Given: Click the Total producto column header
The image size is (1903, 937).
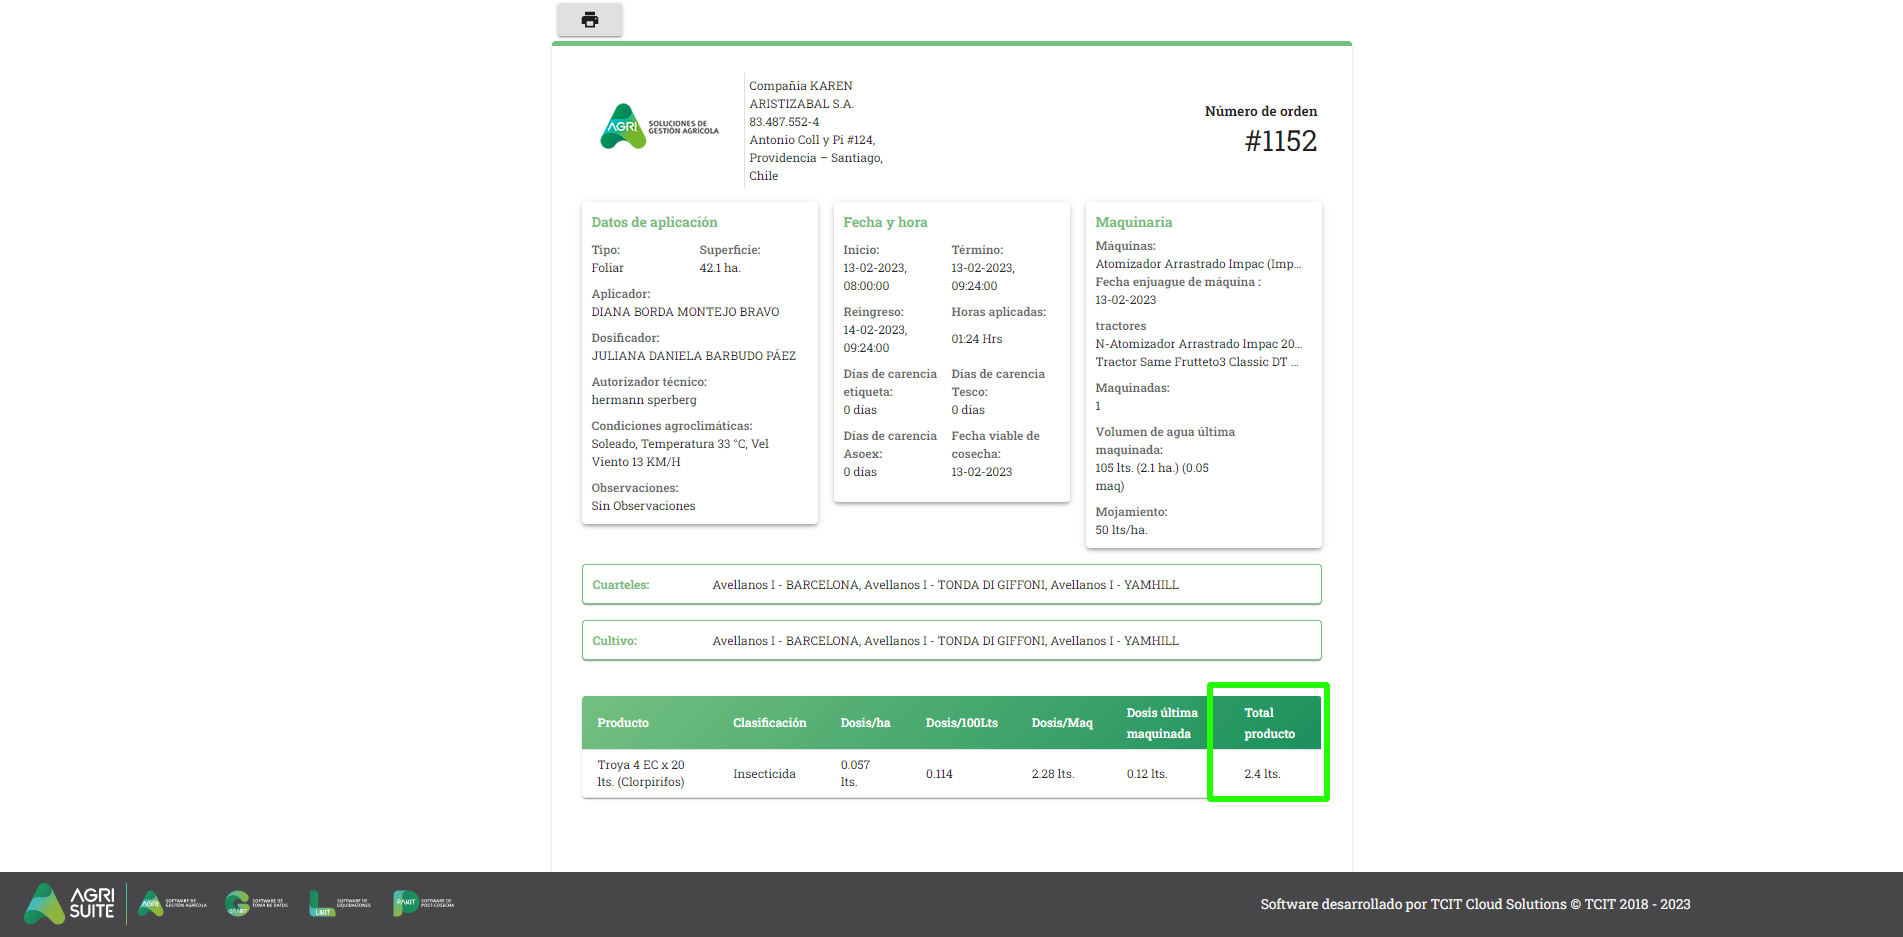Looking at the screenshot, I should (x=1269, y=723).
